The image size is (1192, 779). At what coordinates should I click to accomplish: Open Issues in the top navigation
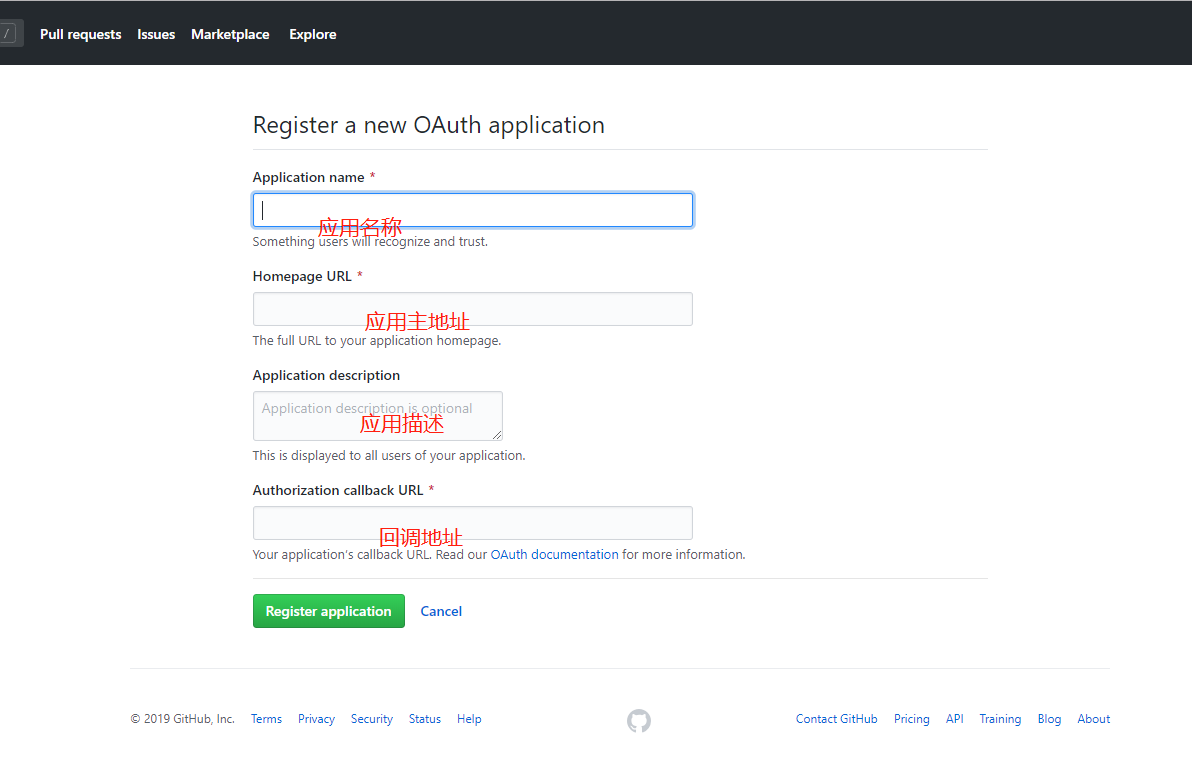(x=156, y=34)
